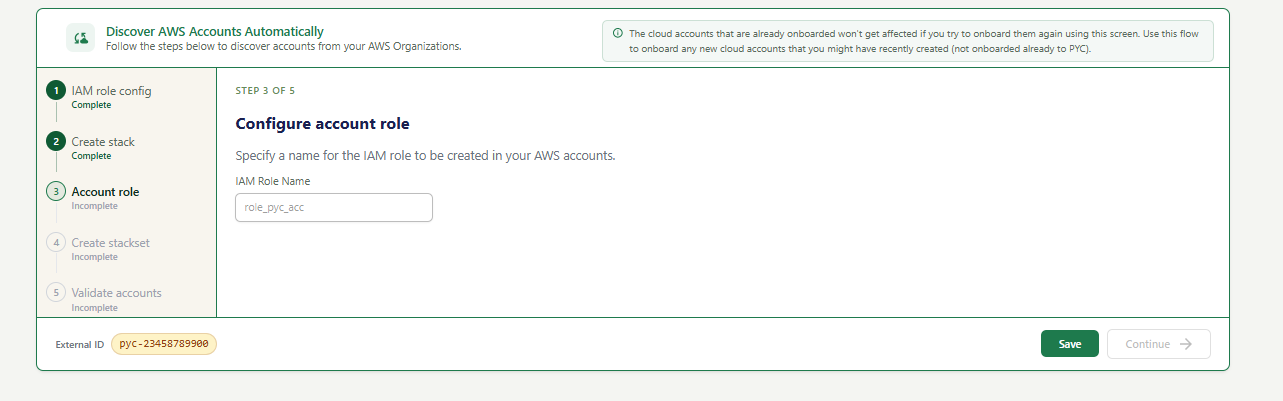Click the External ID value pyc-23458789900
The width and height of the screenshot is (1283, 401).
[164, 344]
